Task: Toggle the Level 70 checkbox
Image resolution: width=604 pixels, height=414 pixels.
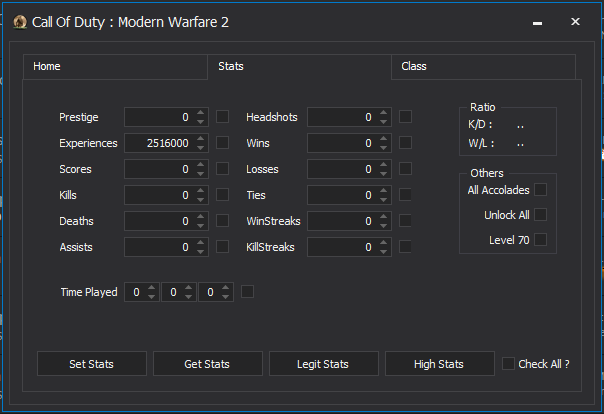Action: 540,240
